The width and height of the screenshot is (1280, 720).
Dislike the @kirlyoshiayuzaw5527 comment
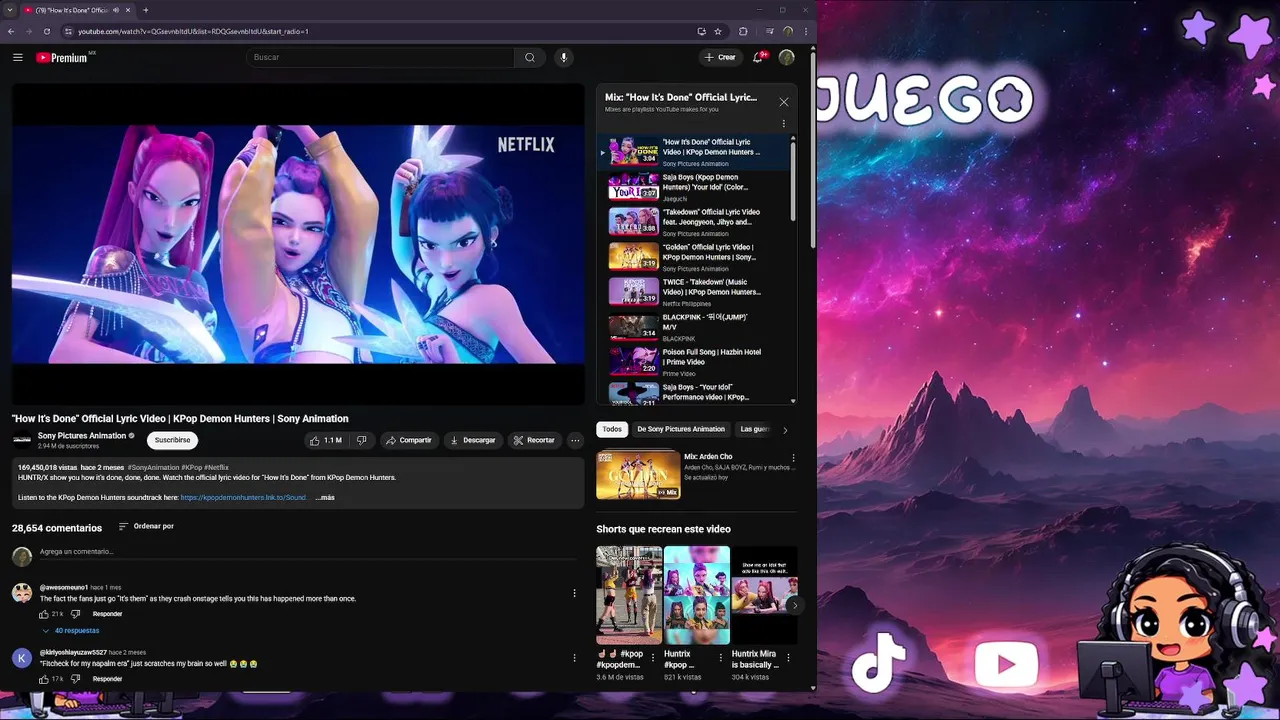75,679
